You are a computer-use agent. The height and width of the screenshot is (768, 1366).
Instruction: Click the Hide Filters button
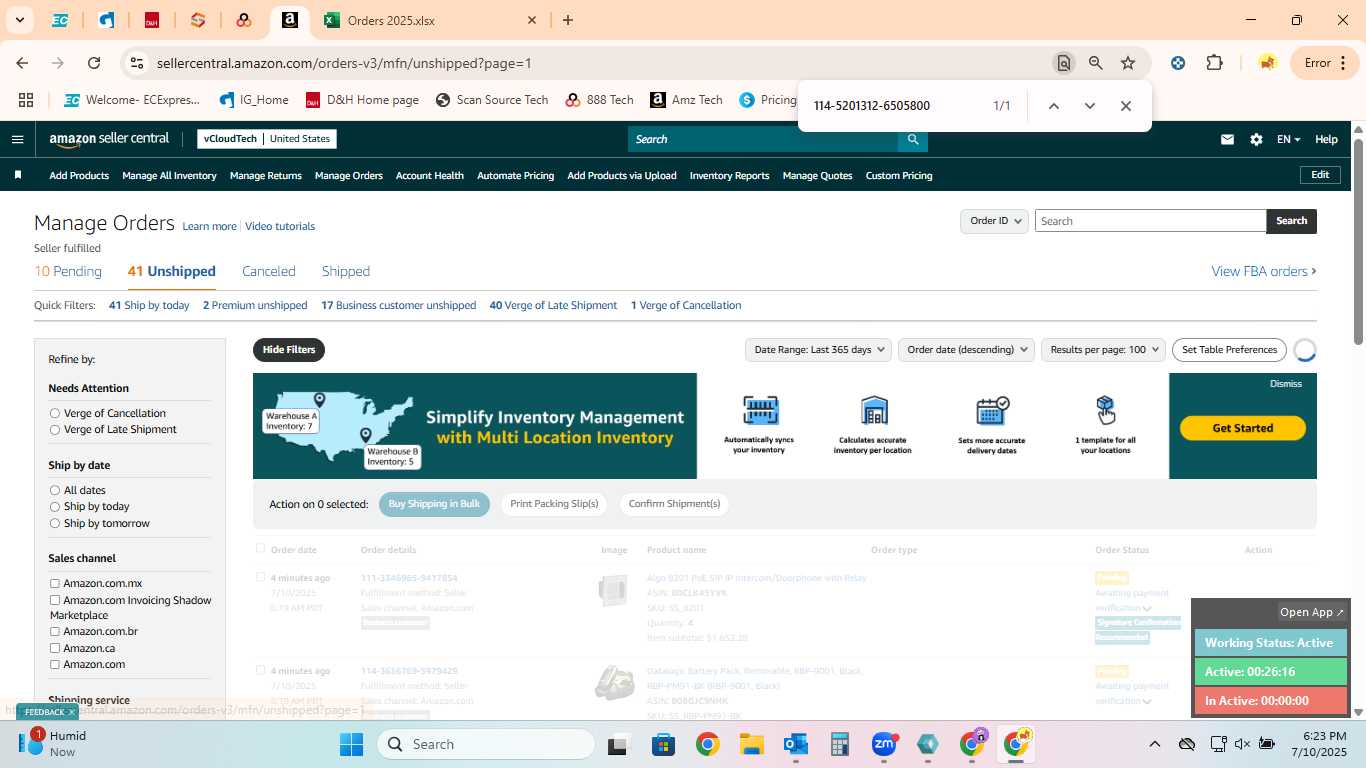[289, 350]
